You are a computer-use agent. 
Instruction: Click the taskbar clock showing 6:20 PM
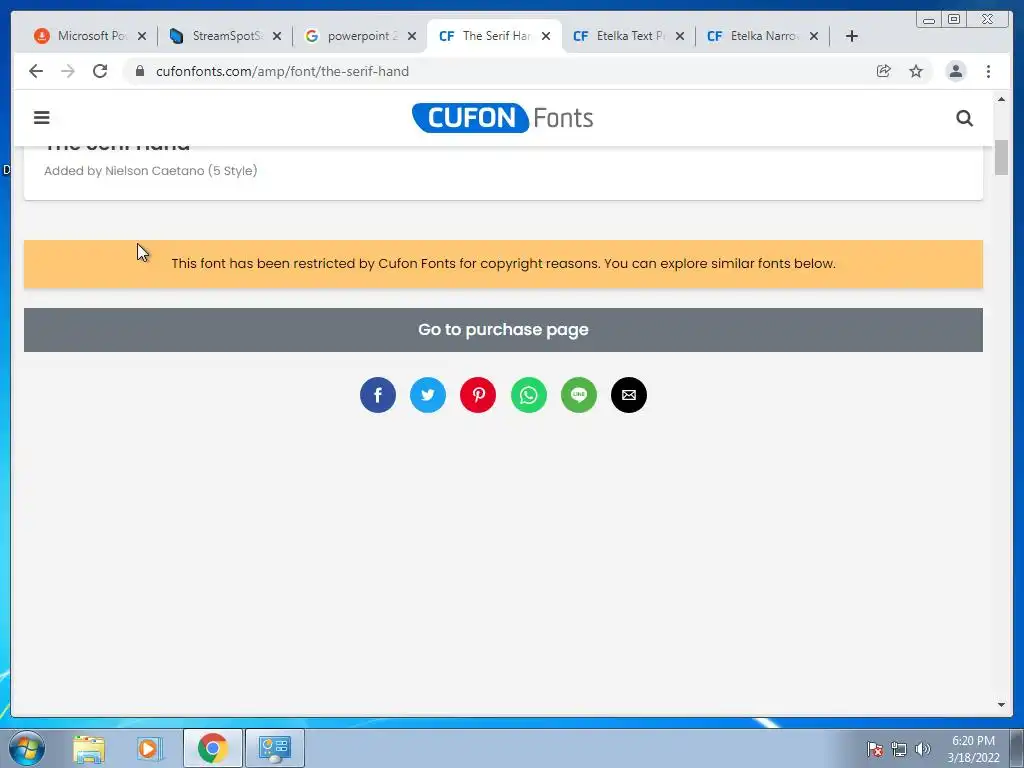tap(973, 749)
